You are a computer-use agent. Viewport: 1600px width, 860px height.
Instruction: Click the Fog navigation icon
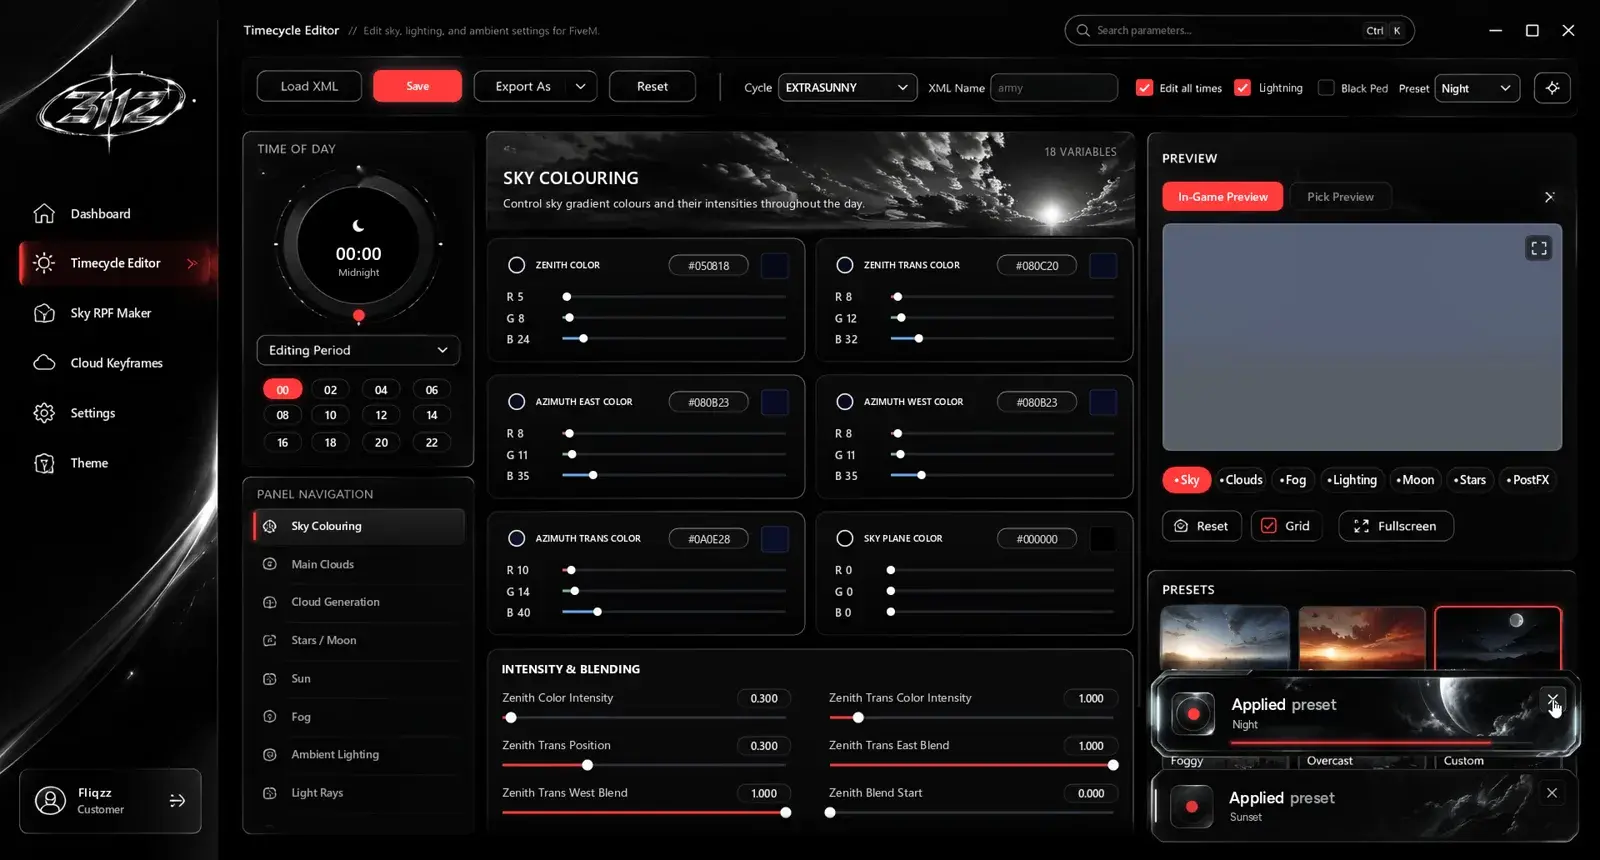coord(270,716)
